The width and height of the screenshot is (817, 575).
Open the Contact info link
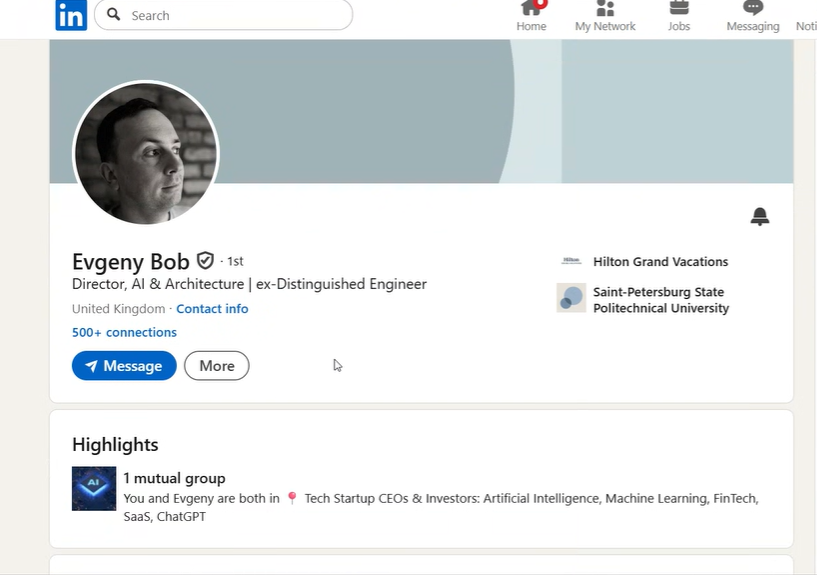click(212, 309)
